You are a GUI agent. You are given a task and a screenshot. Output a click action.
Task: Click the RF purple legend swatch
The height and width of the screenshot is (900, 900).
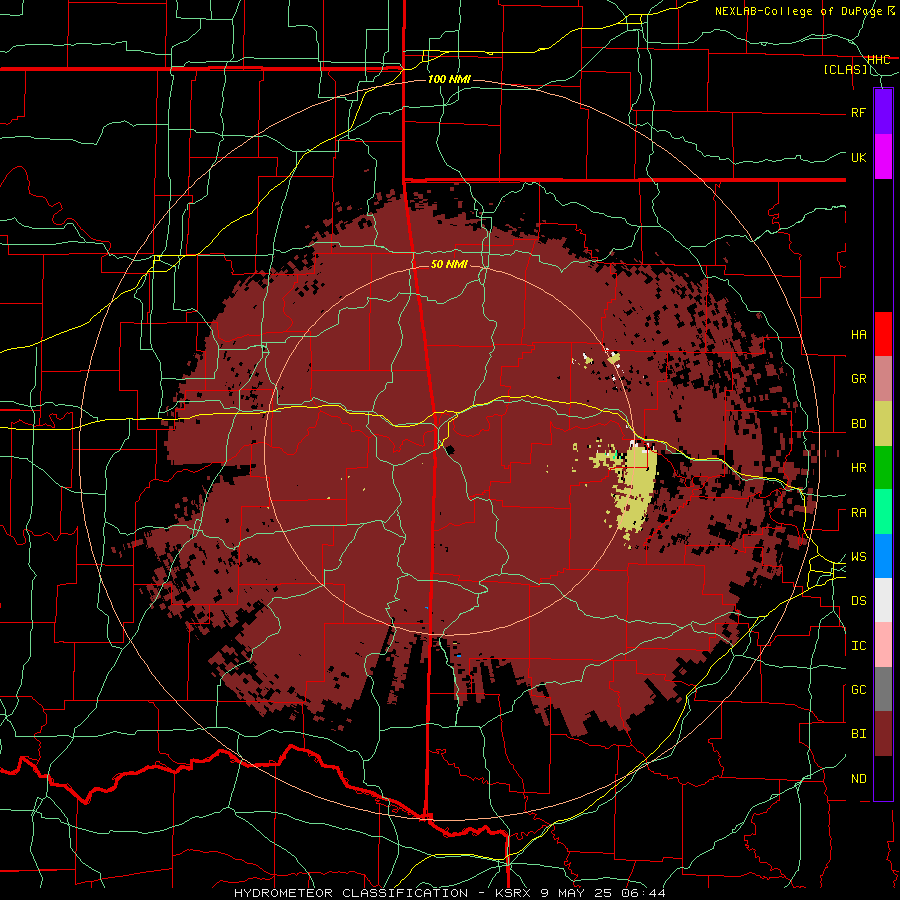pos(883,112)
